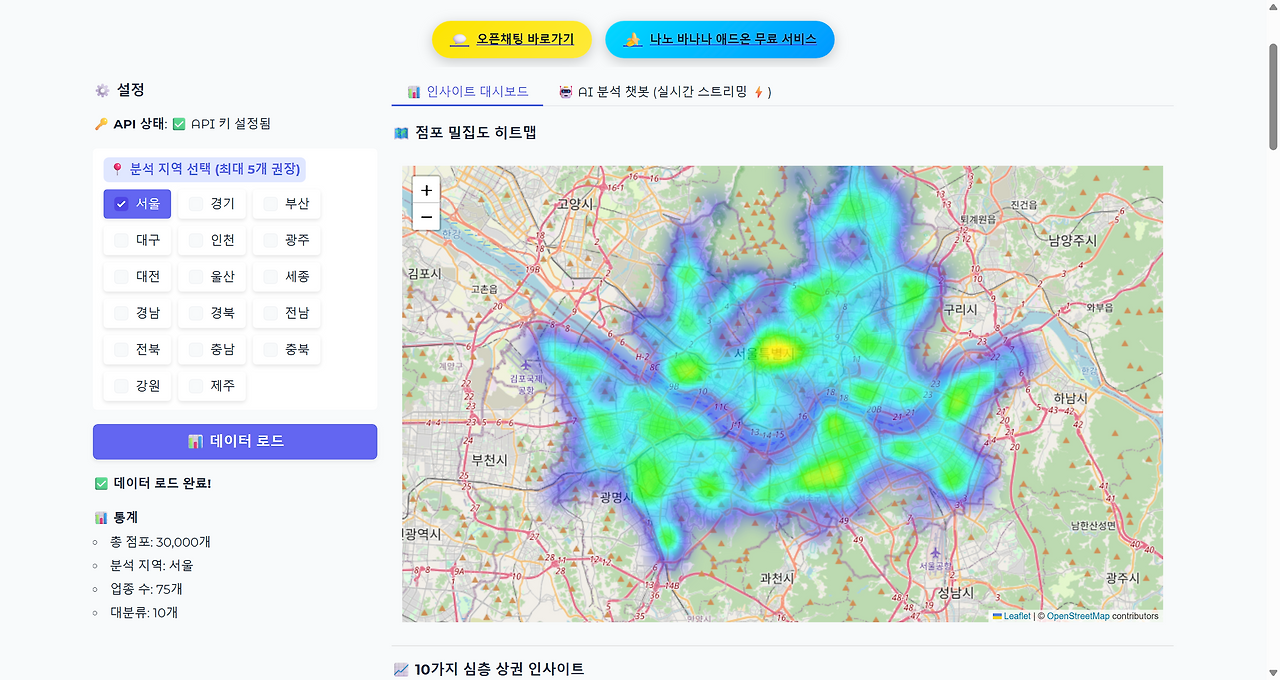
Task: Click the 분석 지역: 서울 statistic
Action: pos(151,565)
